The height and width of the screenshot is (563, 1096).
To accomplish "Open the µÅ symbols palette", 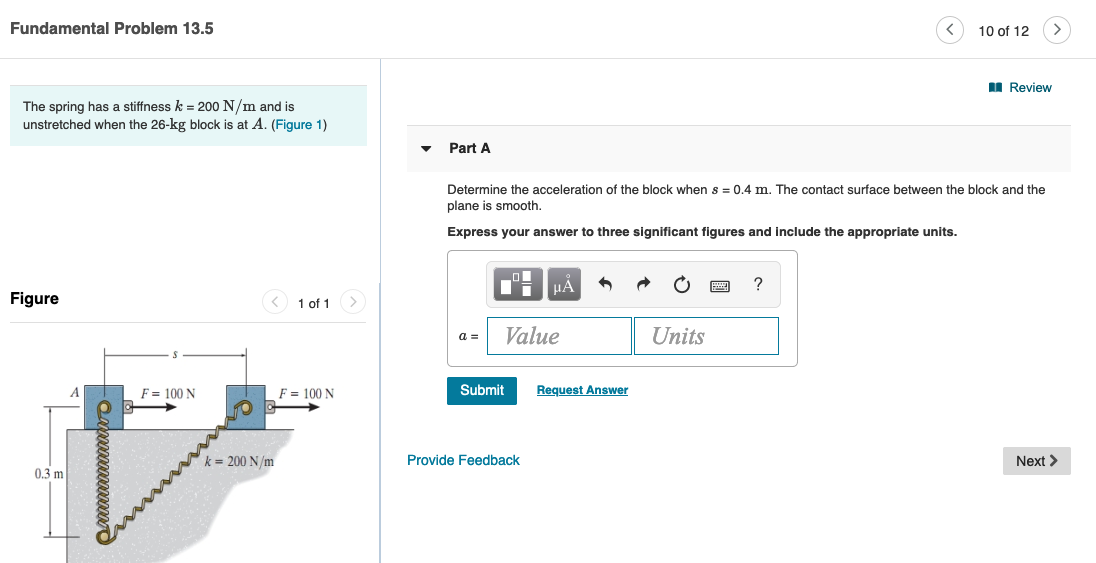I will pyautogui.click(x=563, y=285).
